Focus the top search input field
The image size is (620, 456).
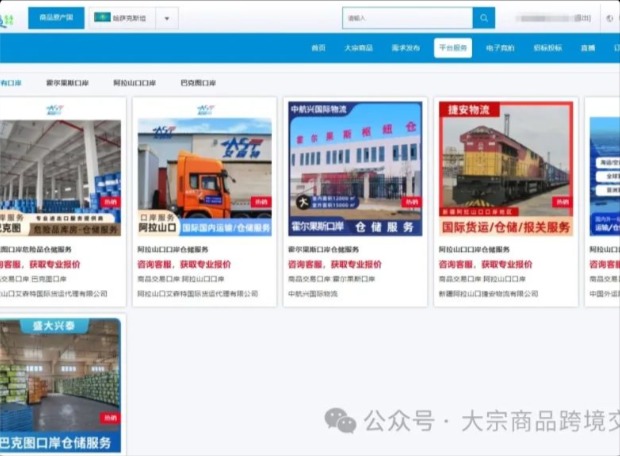[x=408, y=18]
